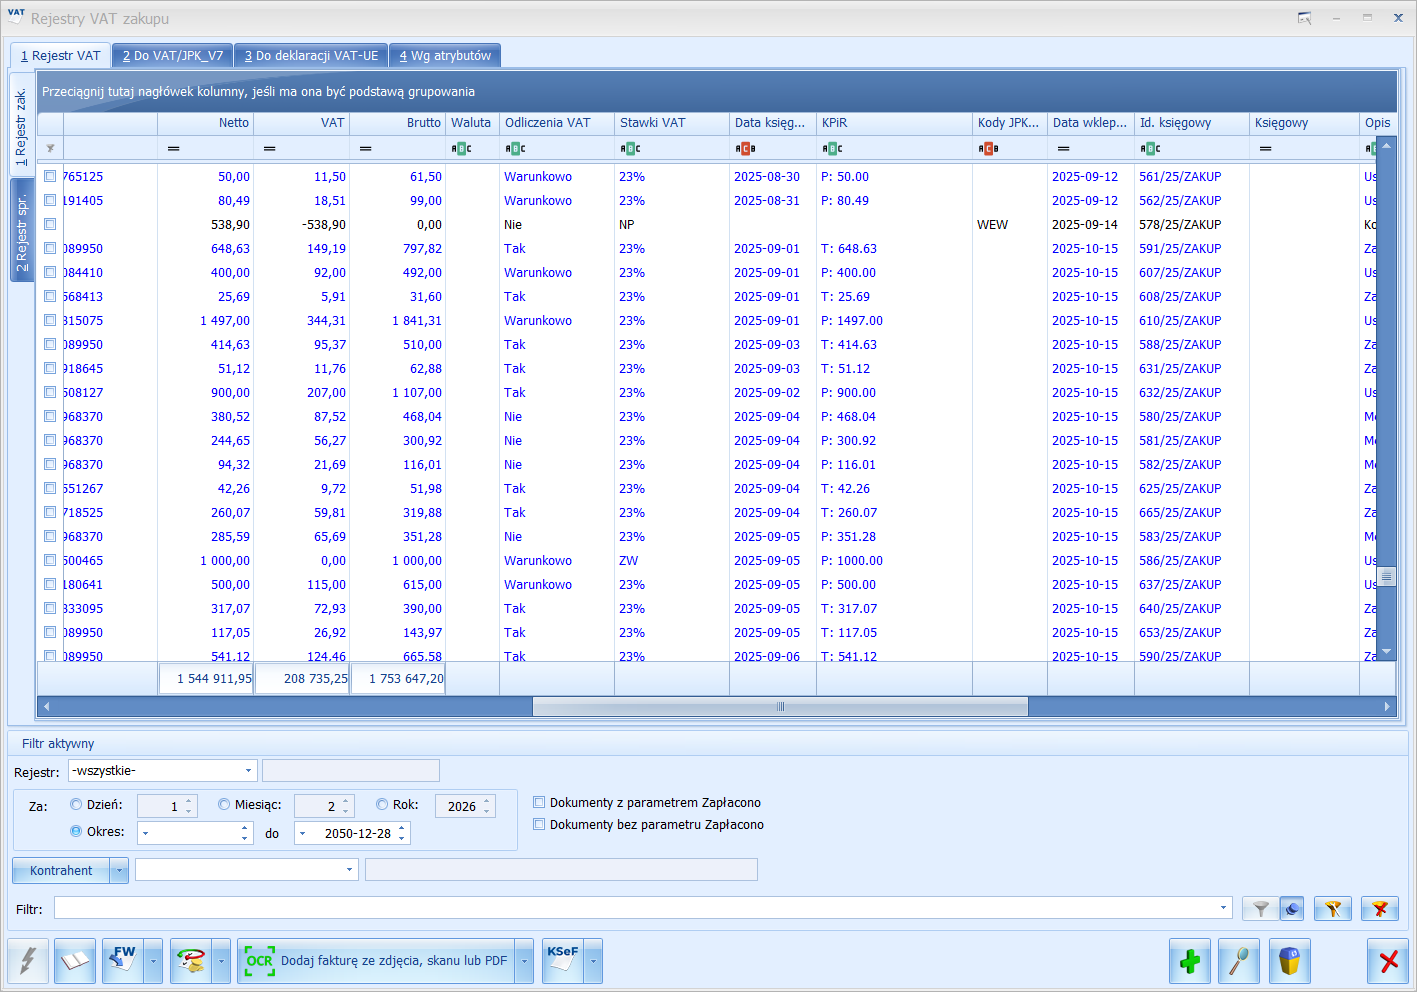Click the filter funnel icon next to Filtr
This screenshot has width=1417, height=992.
click(1261, 909)
